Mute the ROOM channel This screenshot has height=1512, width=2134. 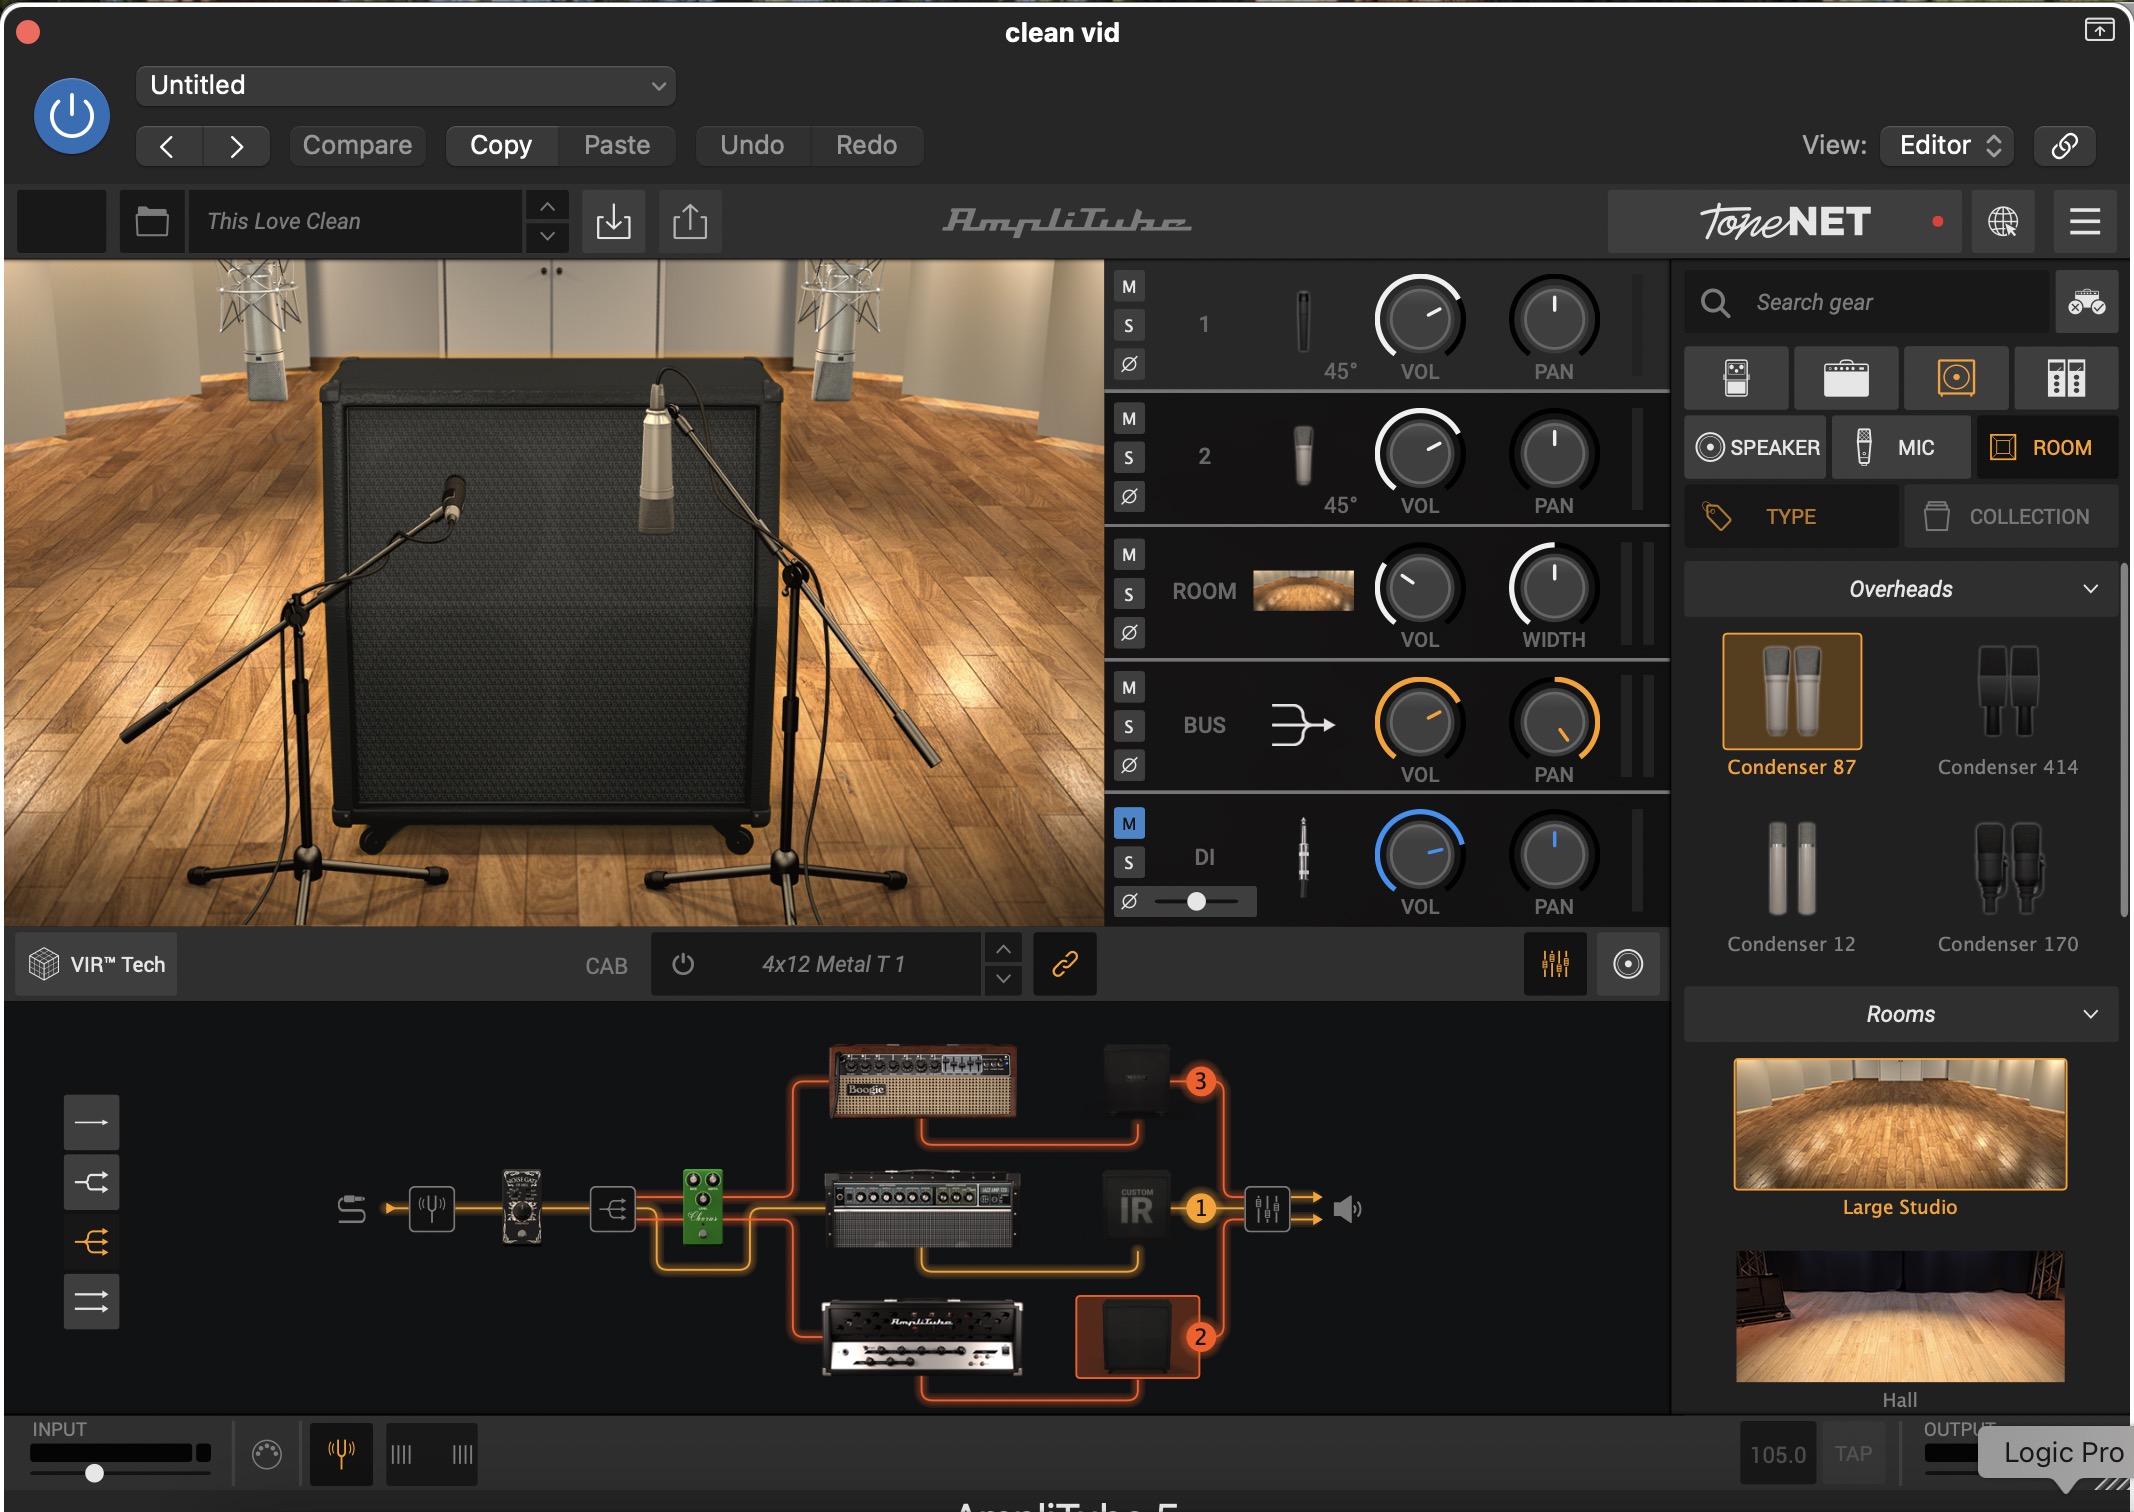pyautogui.click(x=1129, y=555)
